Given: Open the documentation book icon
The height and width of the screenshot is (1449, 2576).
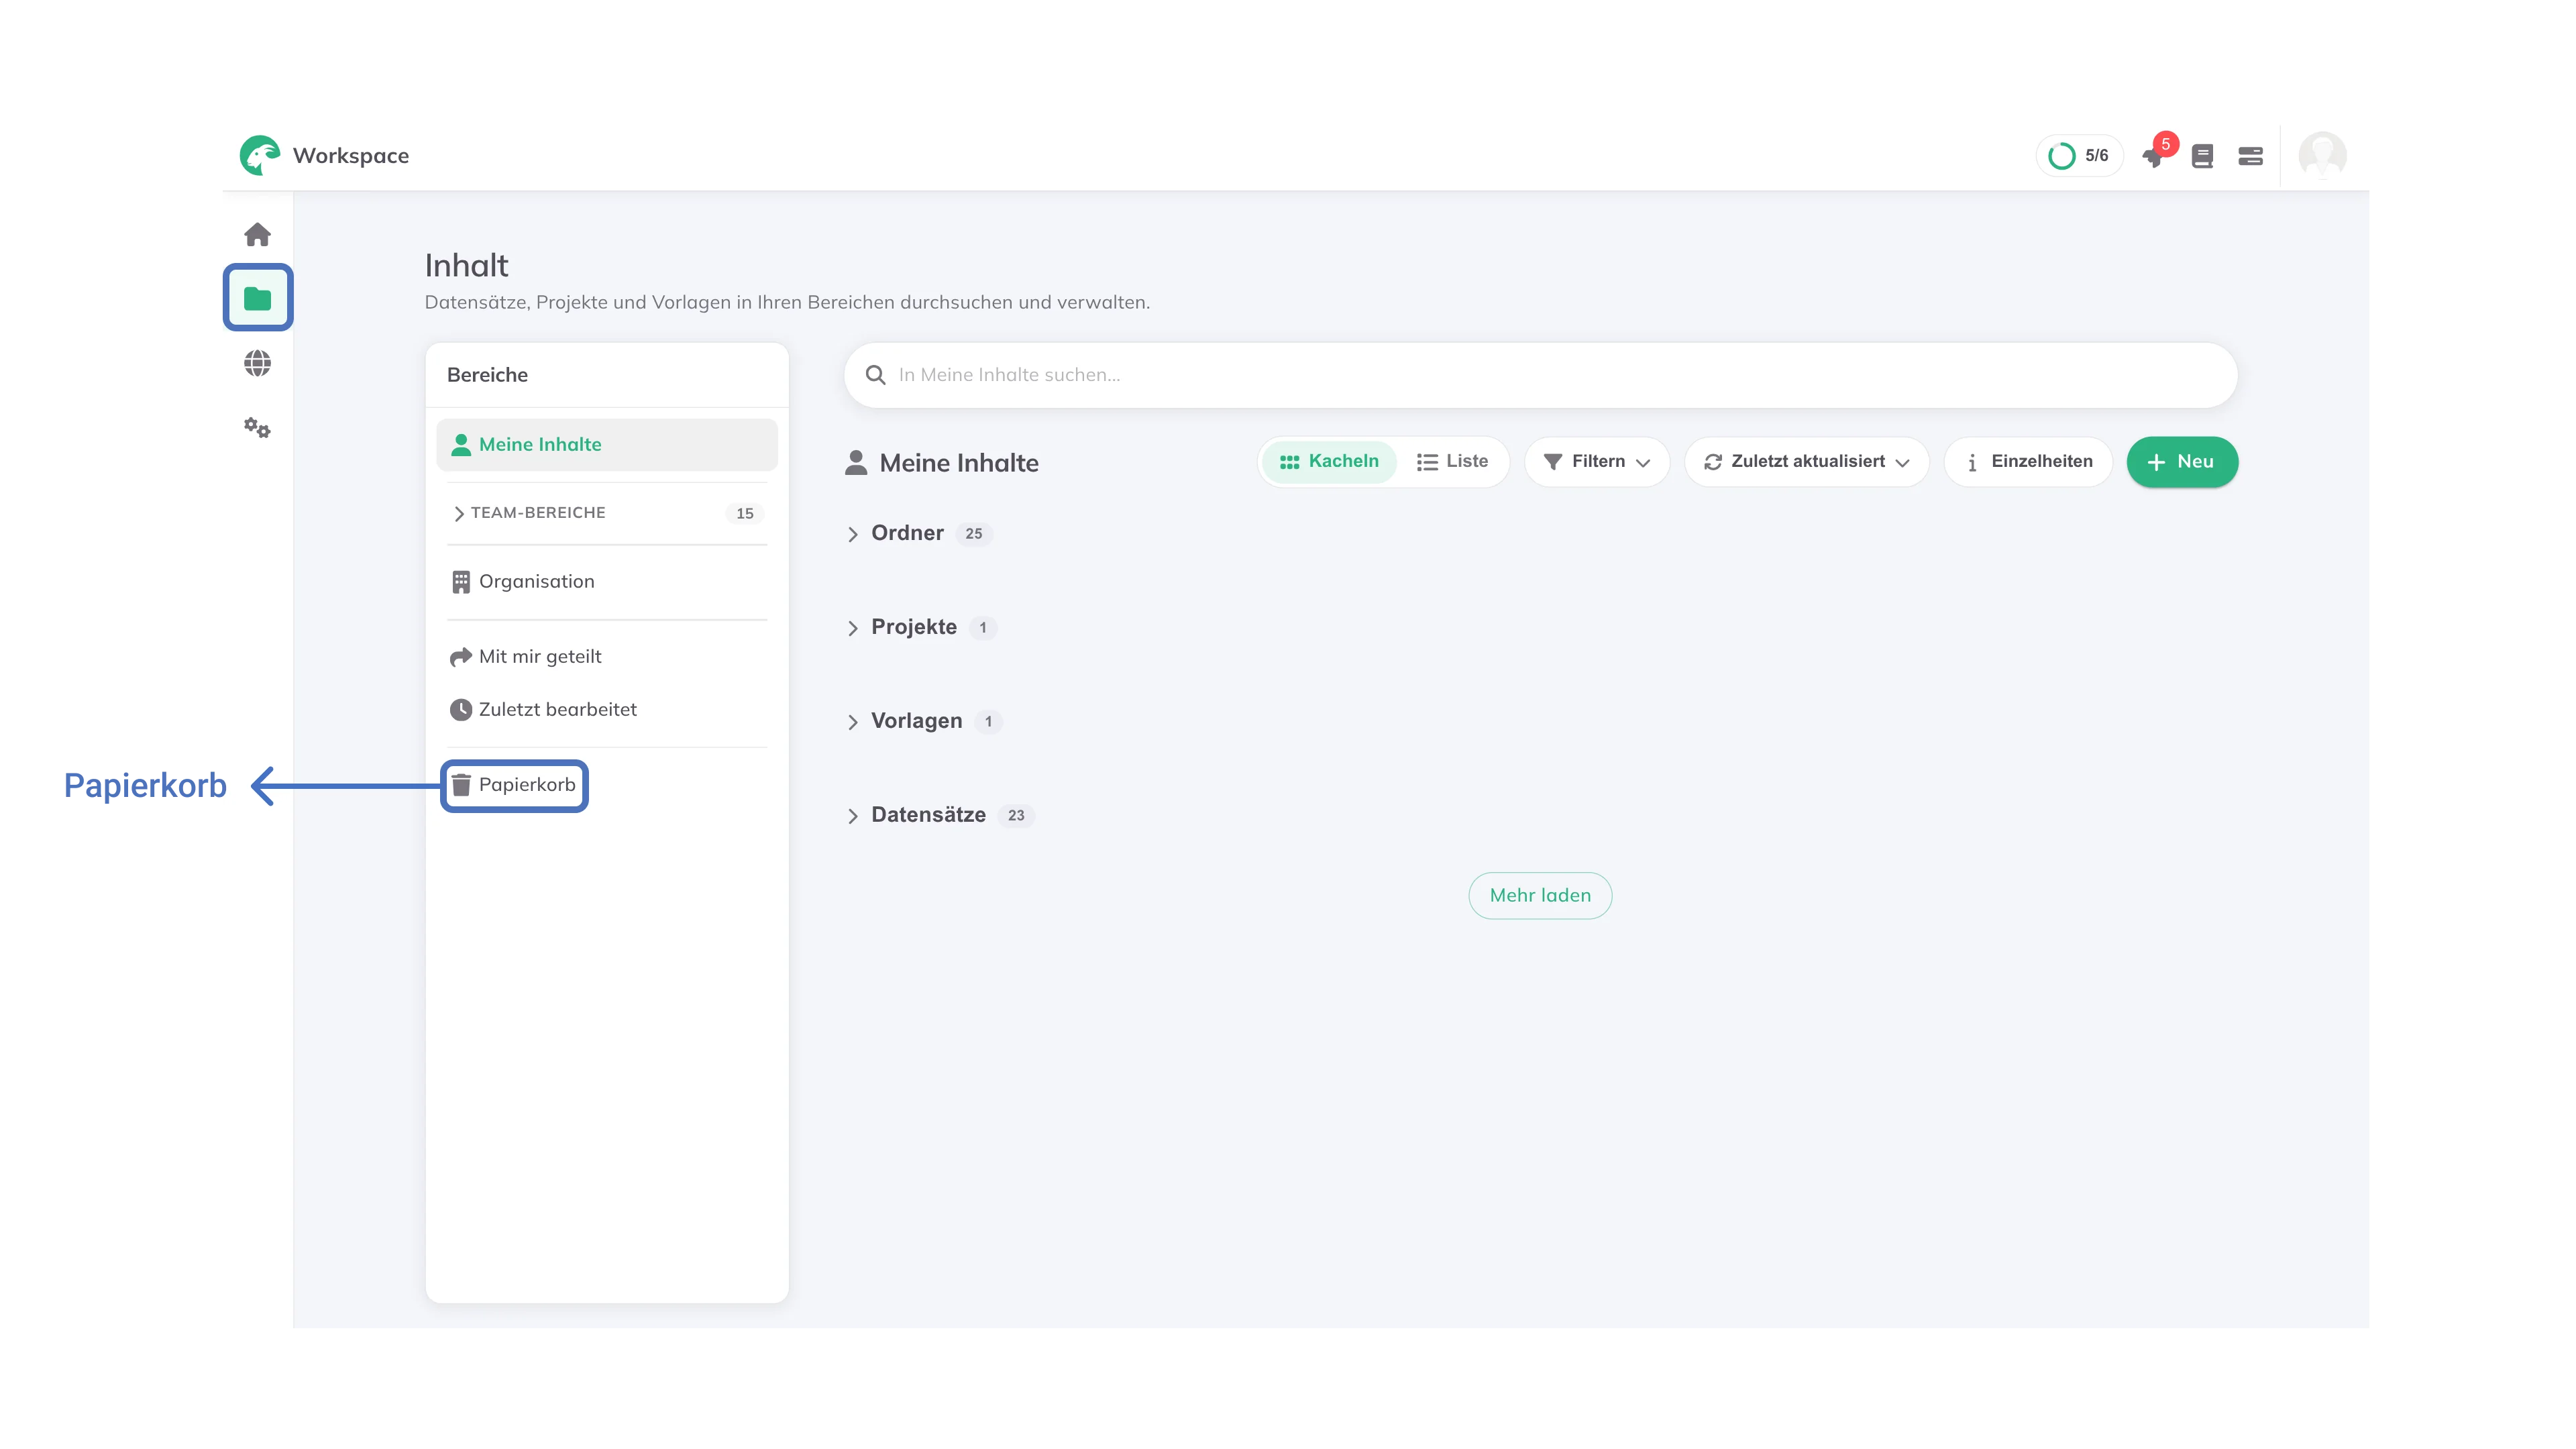Looking at the screenshot, I should (x=2202, y=156).
